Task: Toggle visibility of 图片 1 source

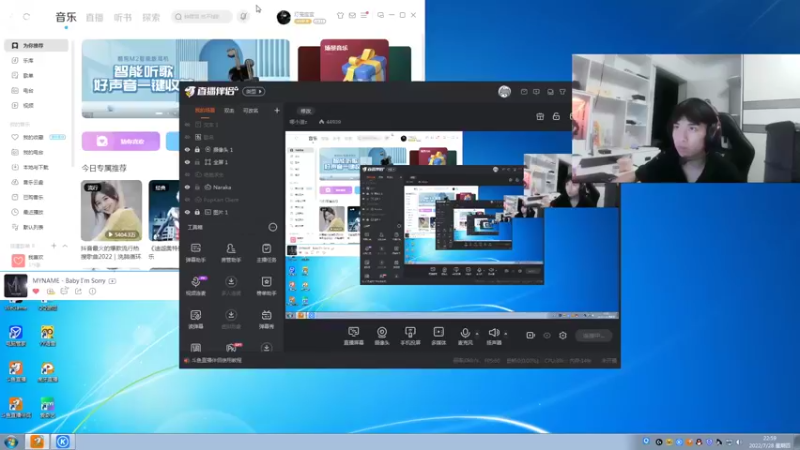Action: pyautogui.click(x=187, y=212)
